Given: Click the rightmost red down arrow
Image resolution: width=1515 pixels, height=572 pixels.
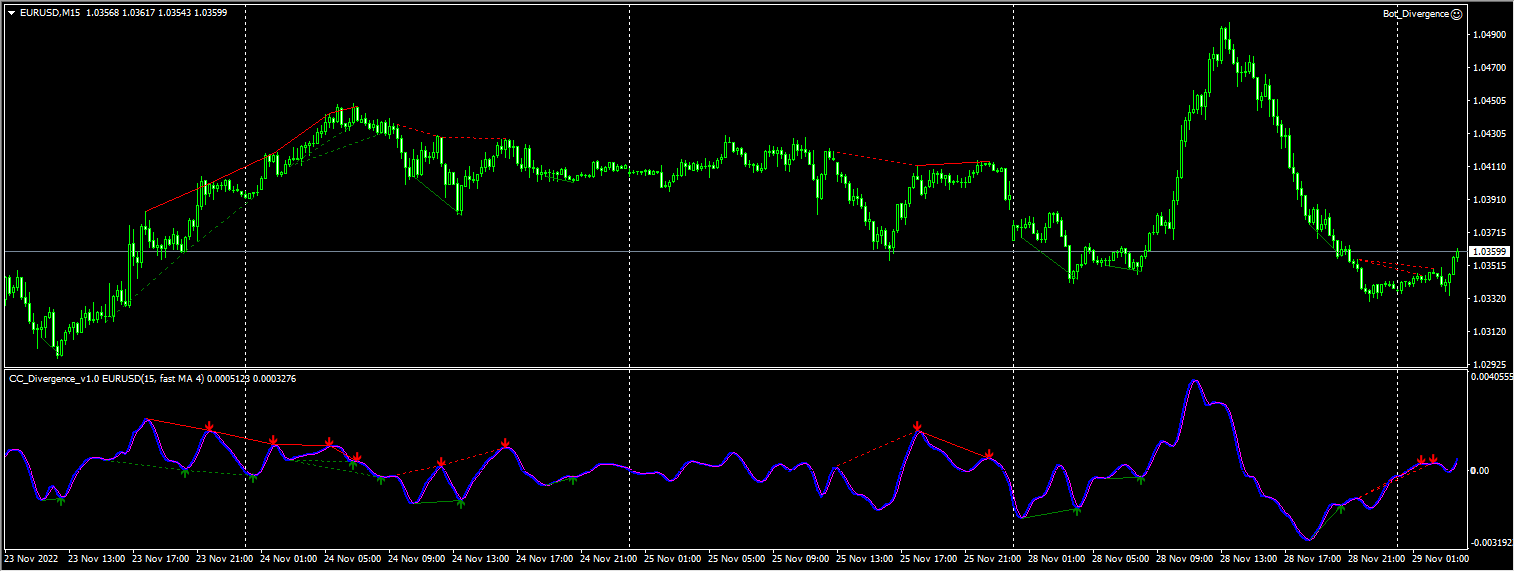Looking at the screenshot, I should click(x=1433, y=459).
